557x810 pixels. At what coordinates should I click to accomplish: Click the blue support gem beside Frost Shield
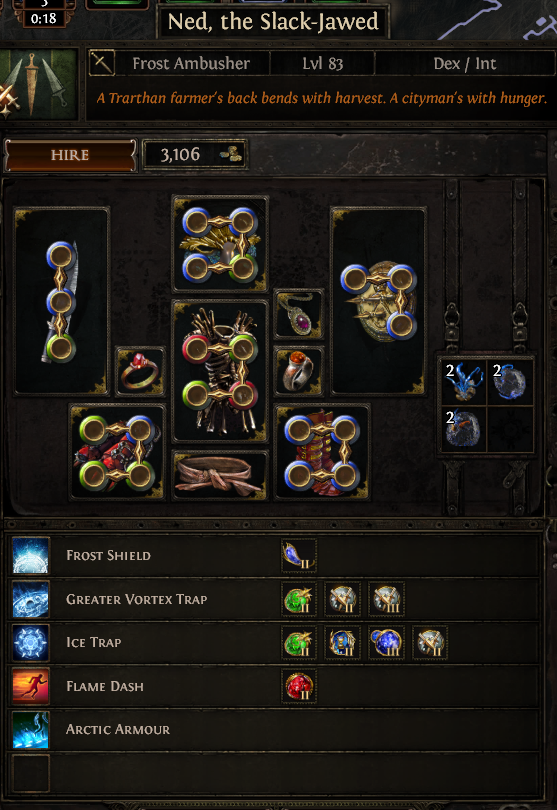pyautogui.click(x=299, y=555)
